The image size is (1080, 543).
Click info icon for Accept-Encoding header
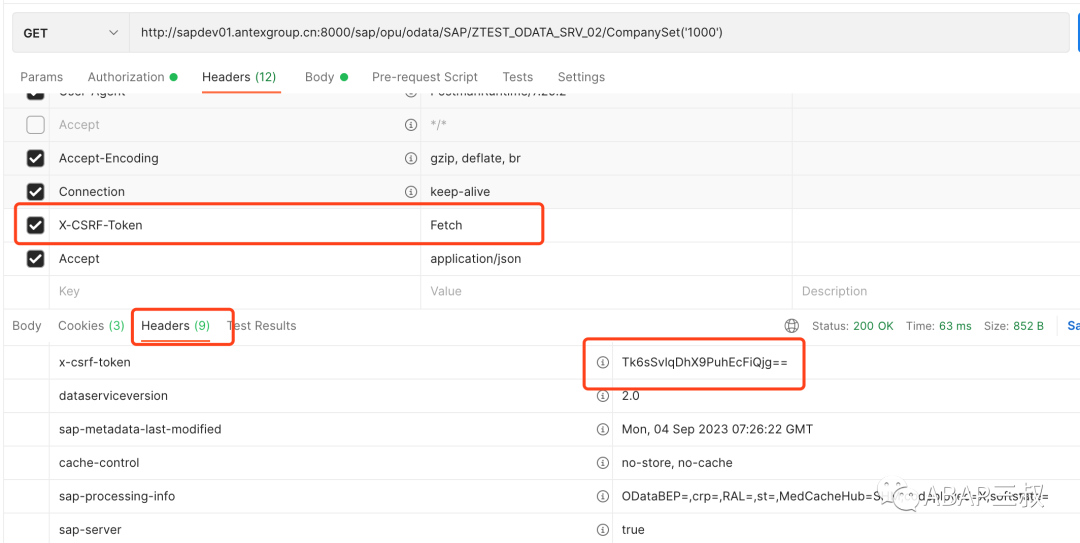coord(411,158)
